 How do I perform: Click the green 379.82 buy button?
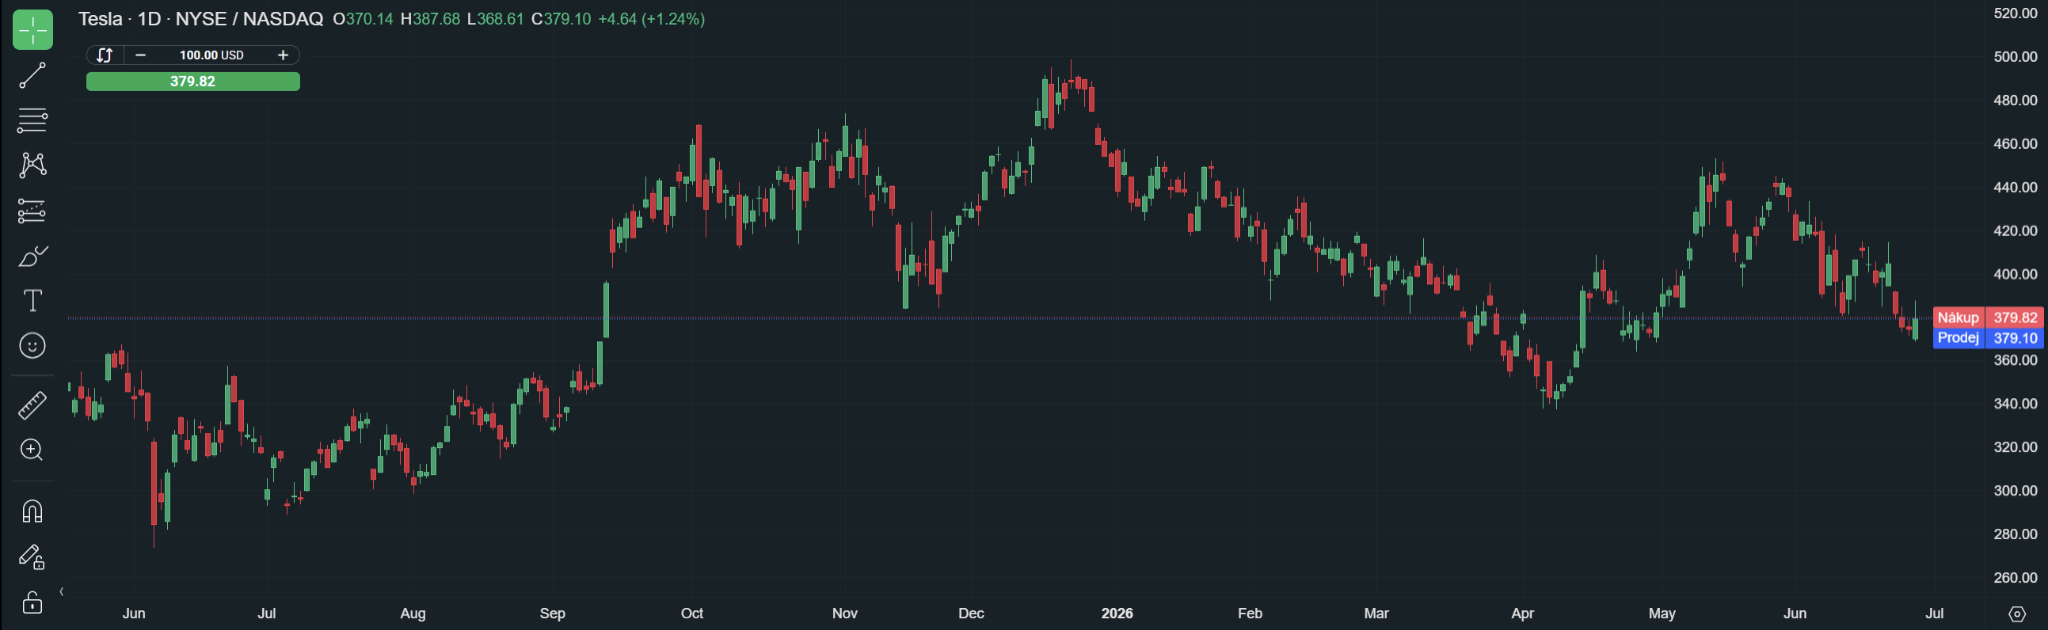point(193,81)
